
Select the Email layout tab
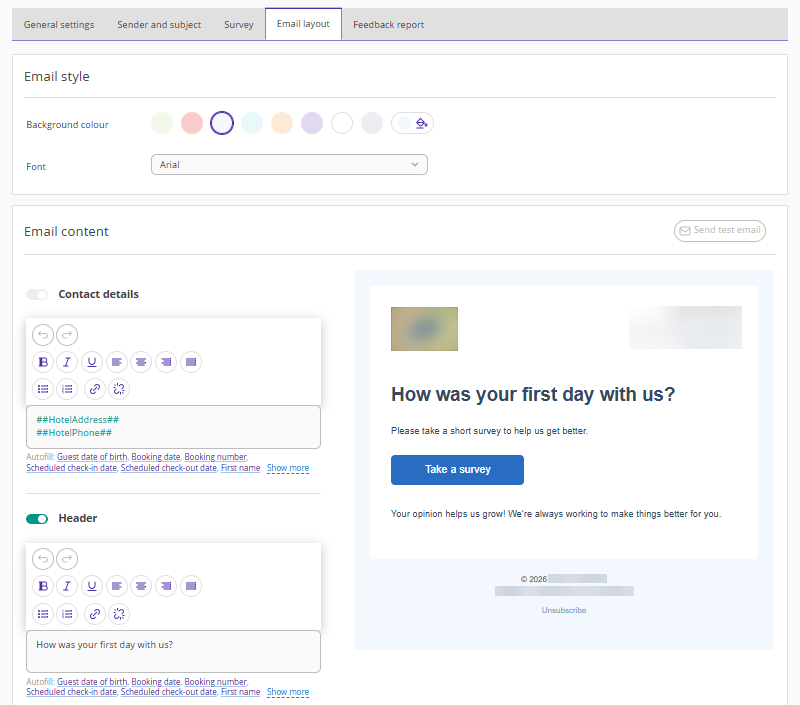click(303, 24)
